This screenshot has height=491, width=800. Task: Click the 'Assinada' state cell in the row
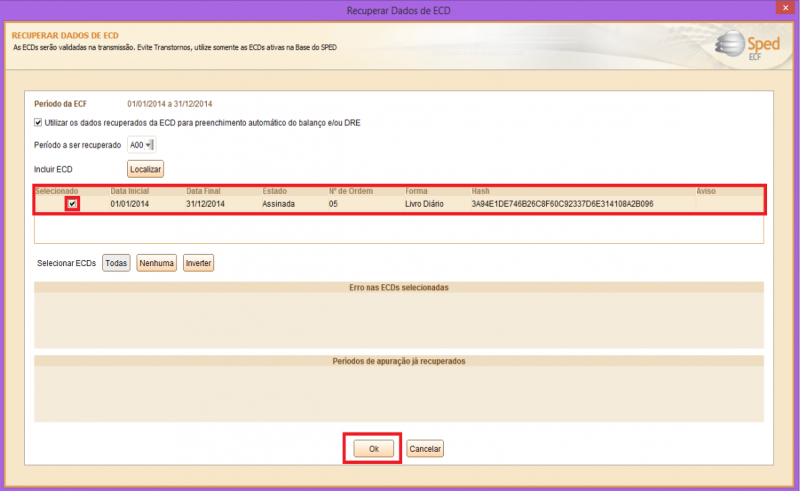(279, 204)
